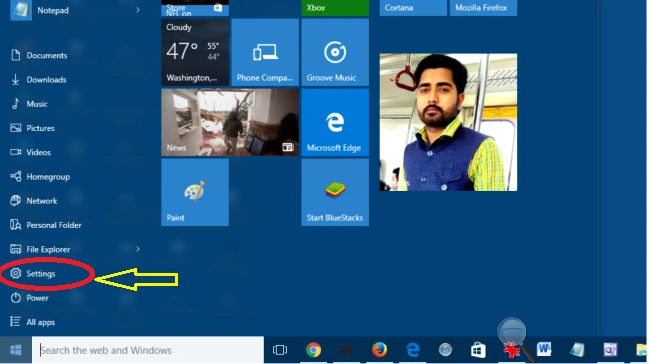Open Edge from the taskbar
Screen dimensions: 650x364
pyautogui.click(x=412, y=350)
